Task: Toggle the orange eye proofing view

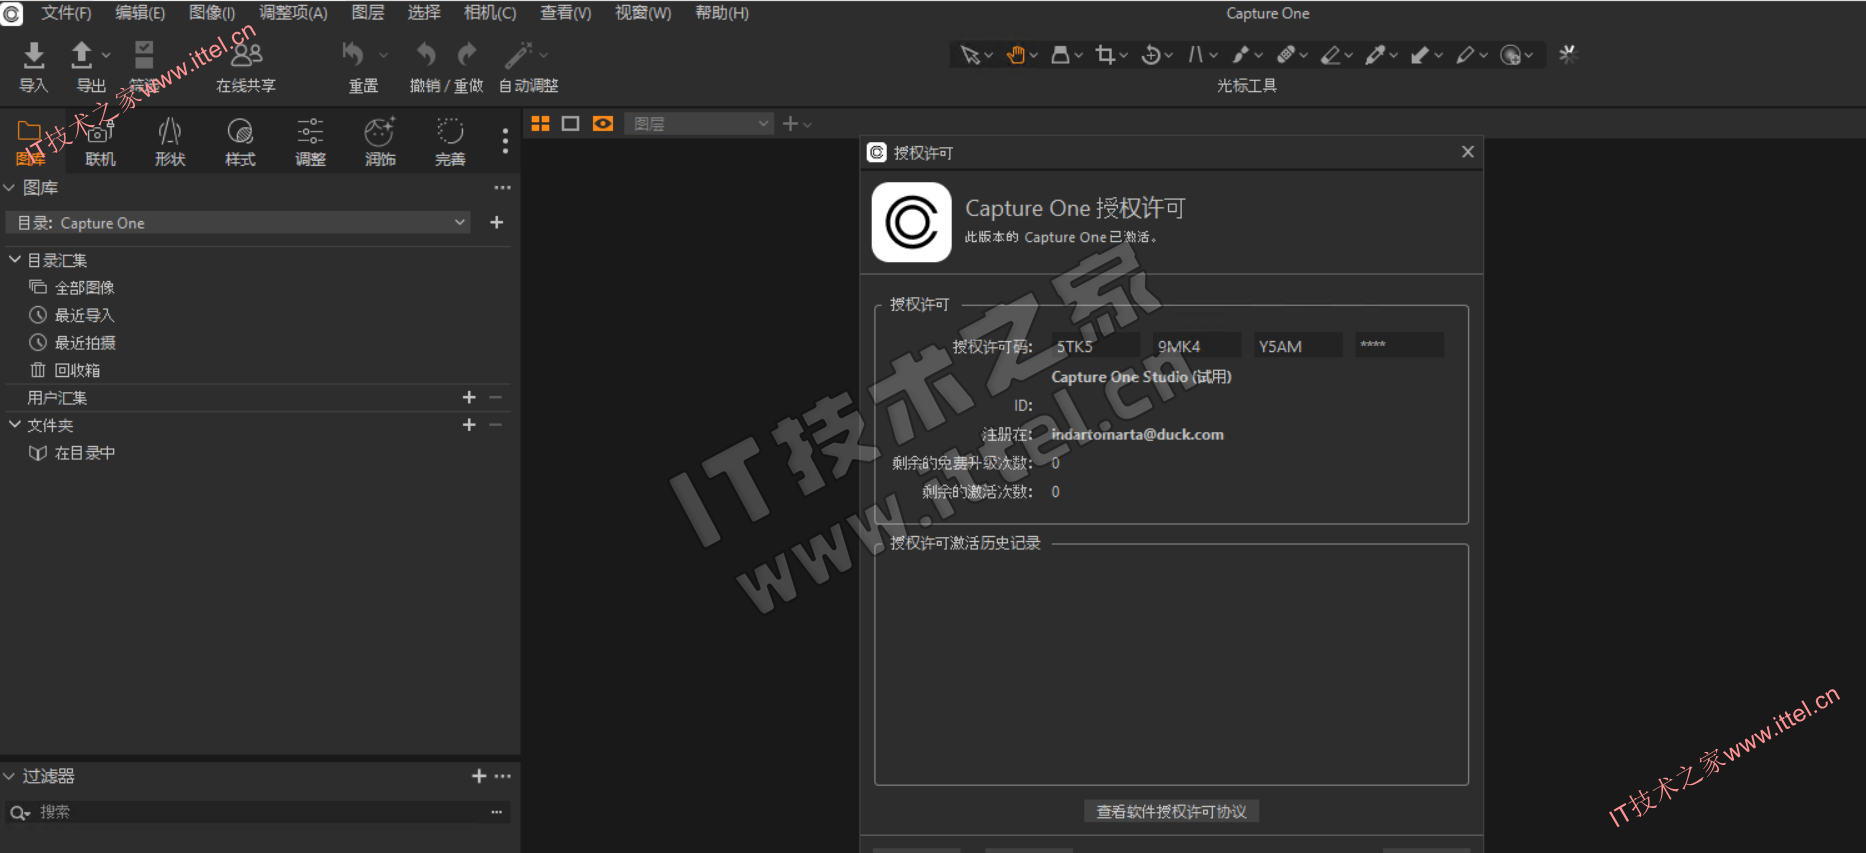Action: tap(602, 124)
